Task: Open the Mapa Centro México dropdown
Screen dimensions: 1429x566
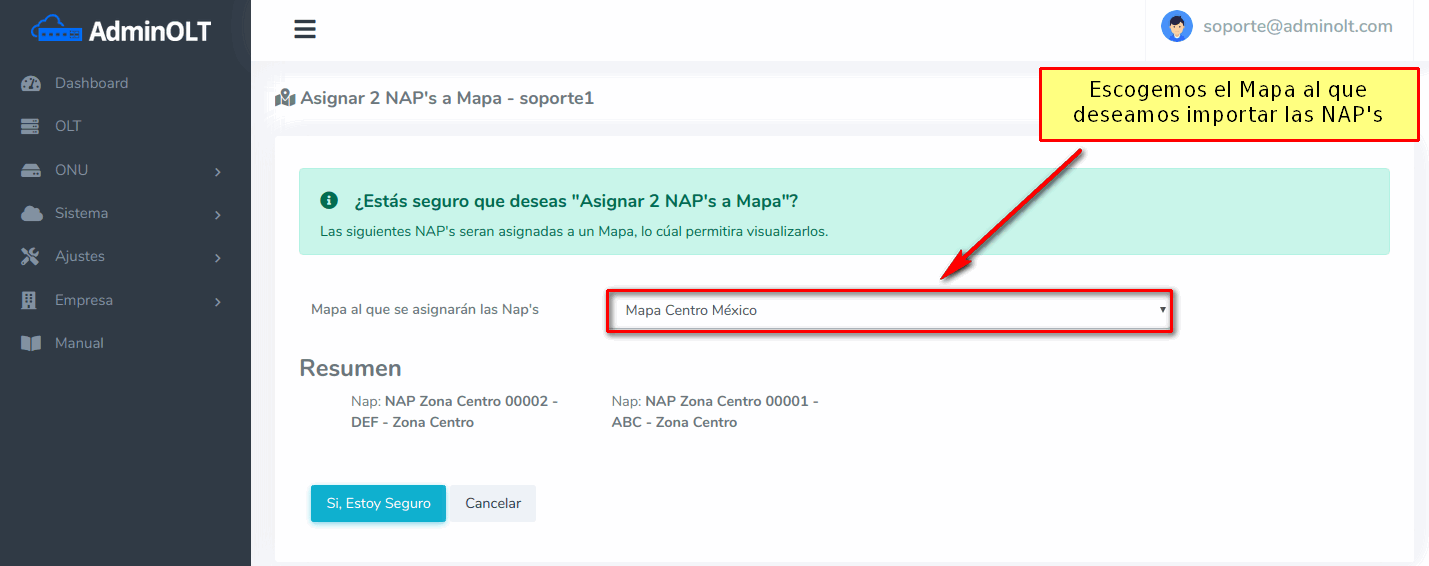Action: click(x=889, y=311)
